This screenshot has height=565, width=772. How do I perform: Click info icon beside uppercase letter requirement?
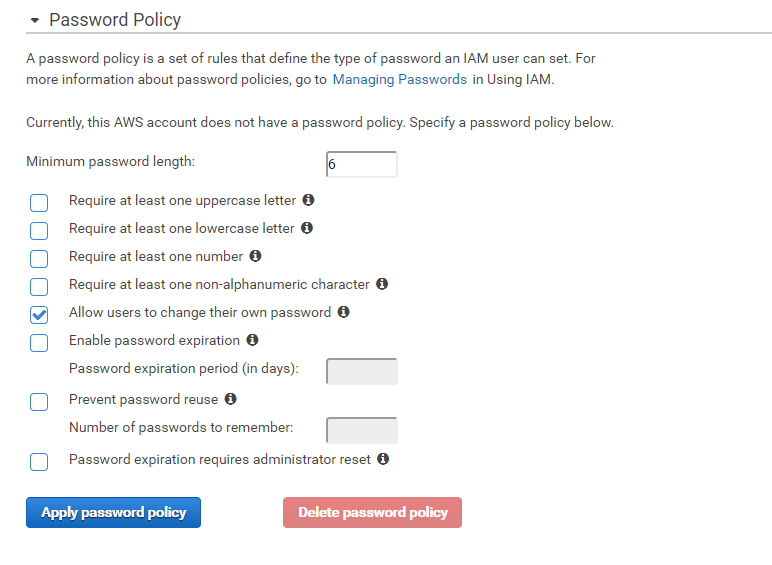[308, 200]
